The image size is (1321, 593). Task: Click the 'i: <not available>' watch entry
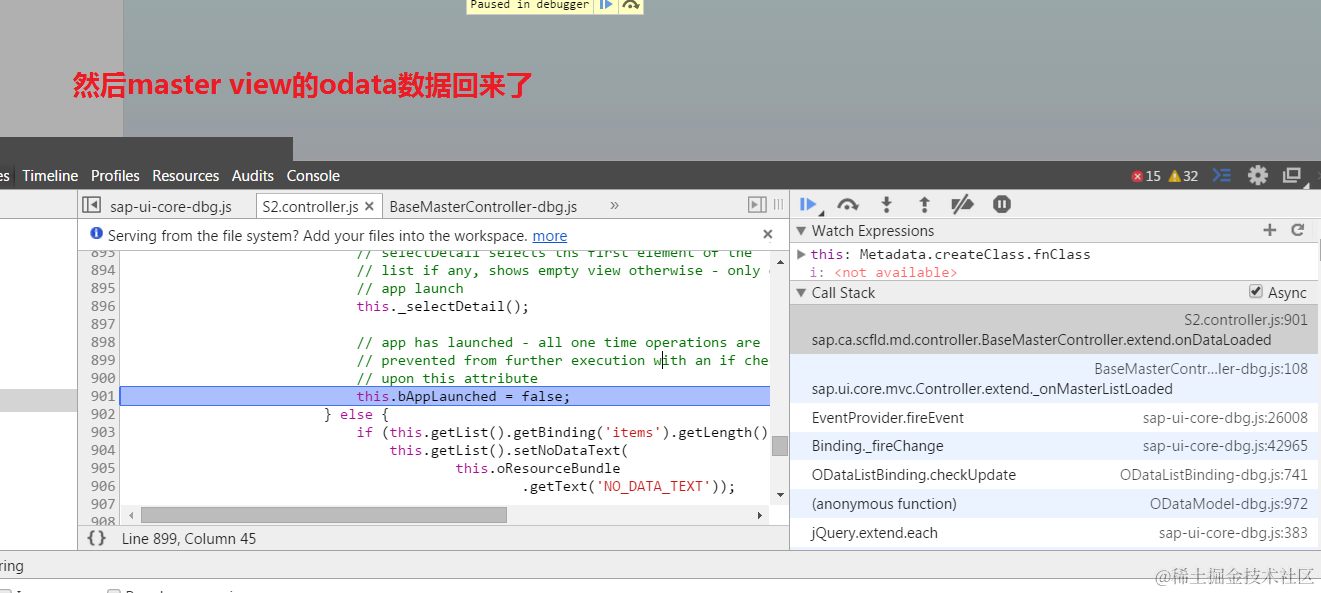click(883, 272)
